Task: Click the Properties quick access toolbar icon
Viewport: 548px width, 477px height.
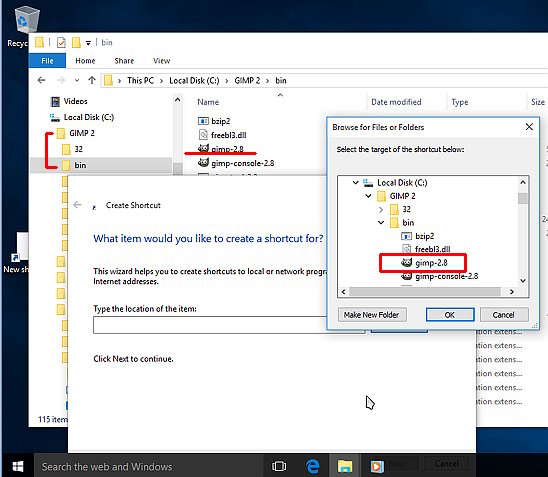Action: pyautogui.click(x=61, y=42)
